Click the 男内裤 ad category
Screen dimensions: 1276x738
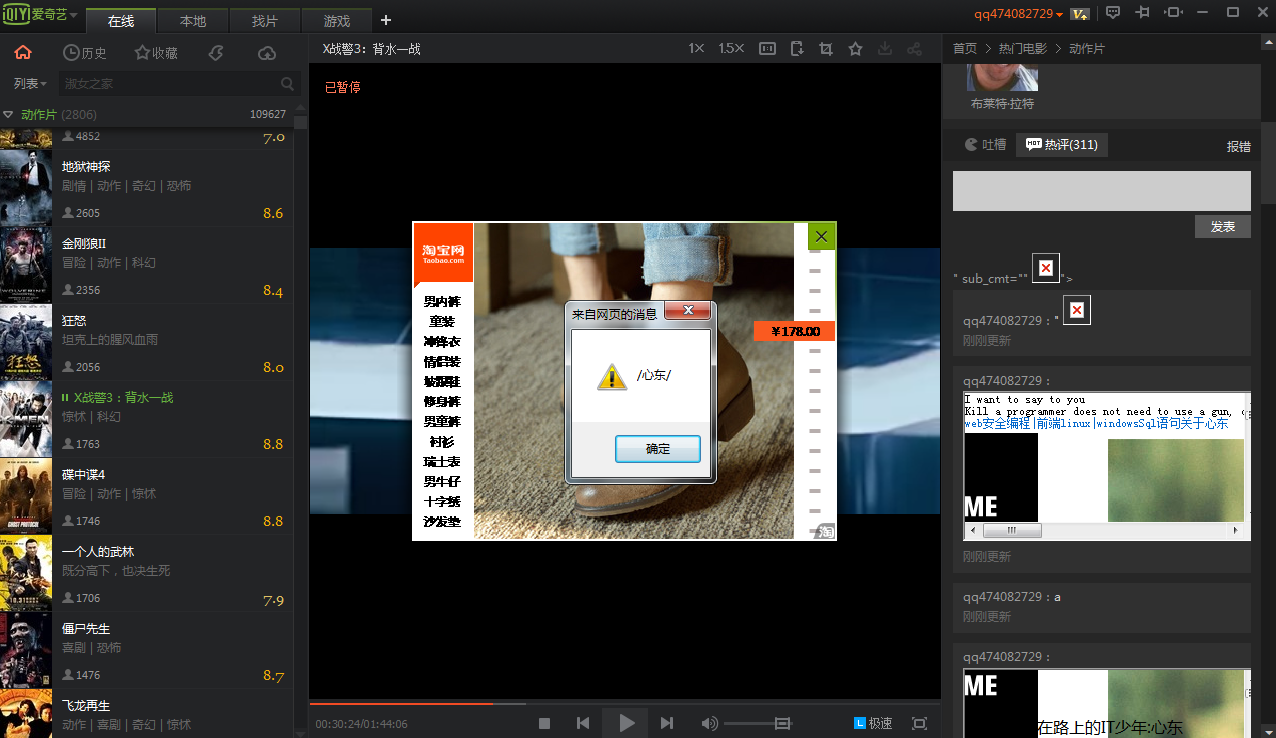point(442,302)
